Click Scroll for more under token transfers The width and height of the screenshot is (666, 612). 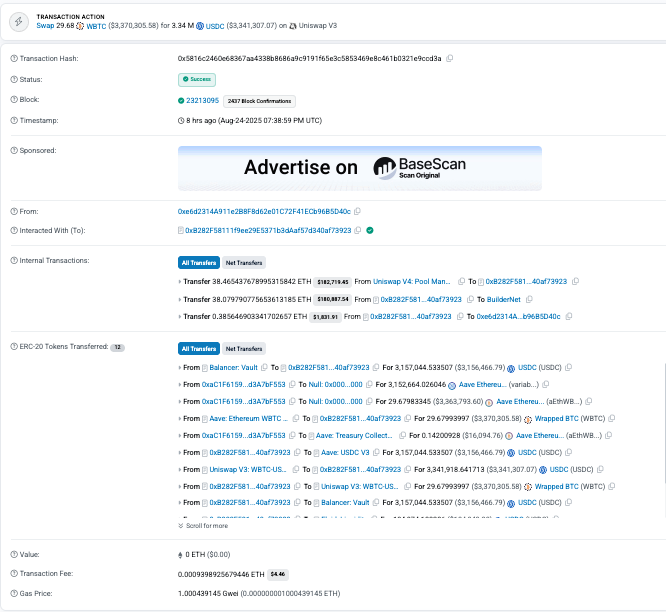(x=203, y=526)
